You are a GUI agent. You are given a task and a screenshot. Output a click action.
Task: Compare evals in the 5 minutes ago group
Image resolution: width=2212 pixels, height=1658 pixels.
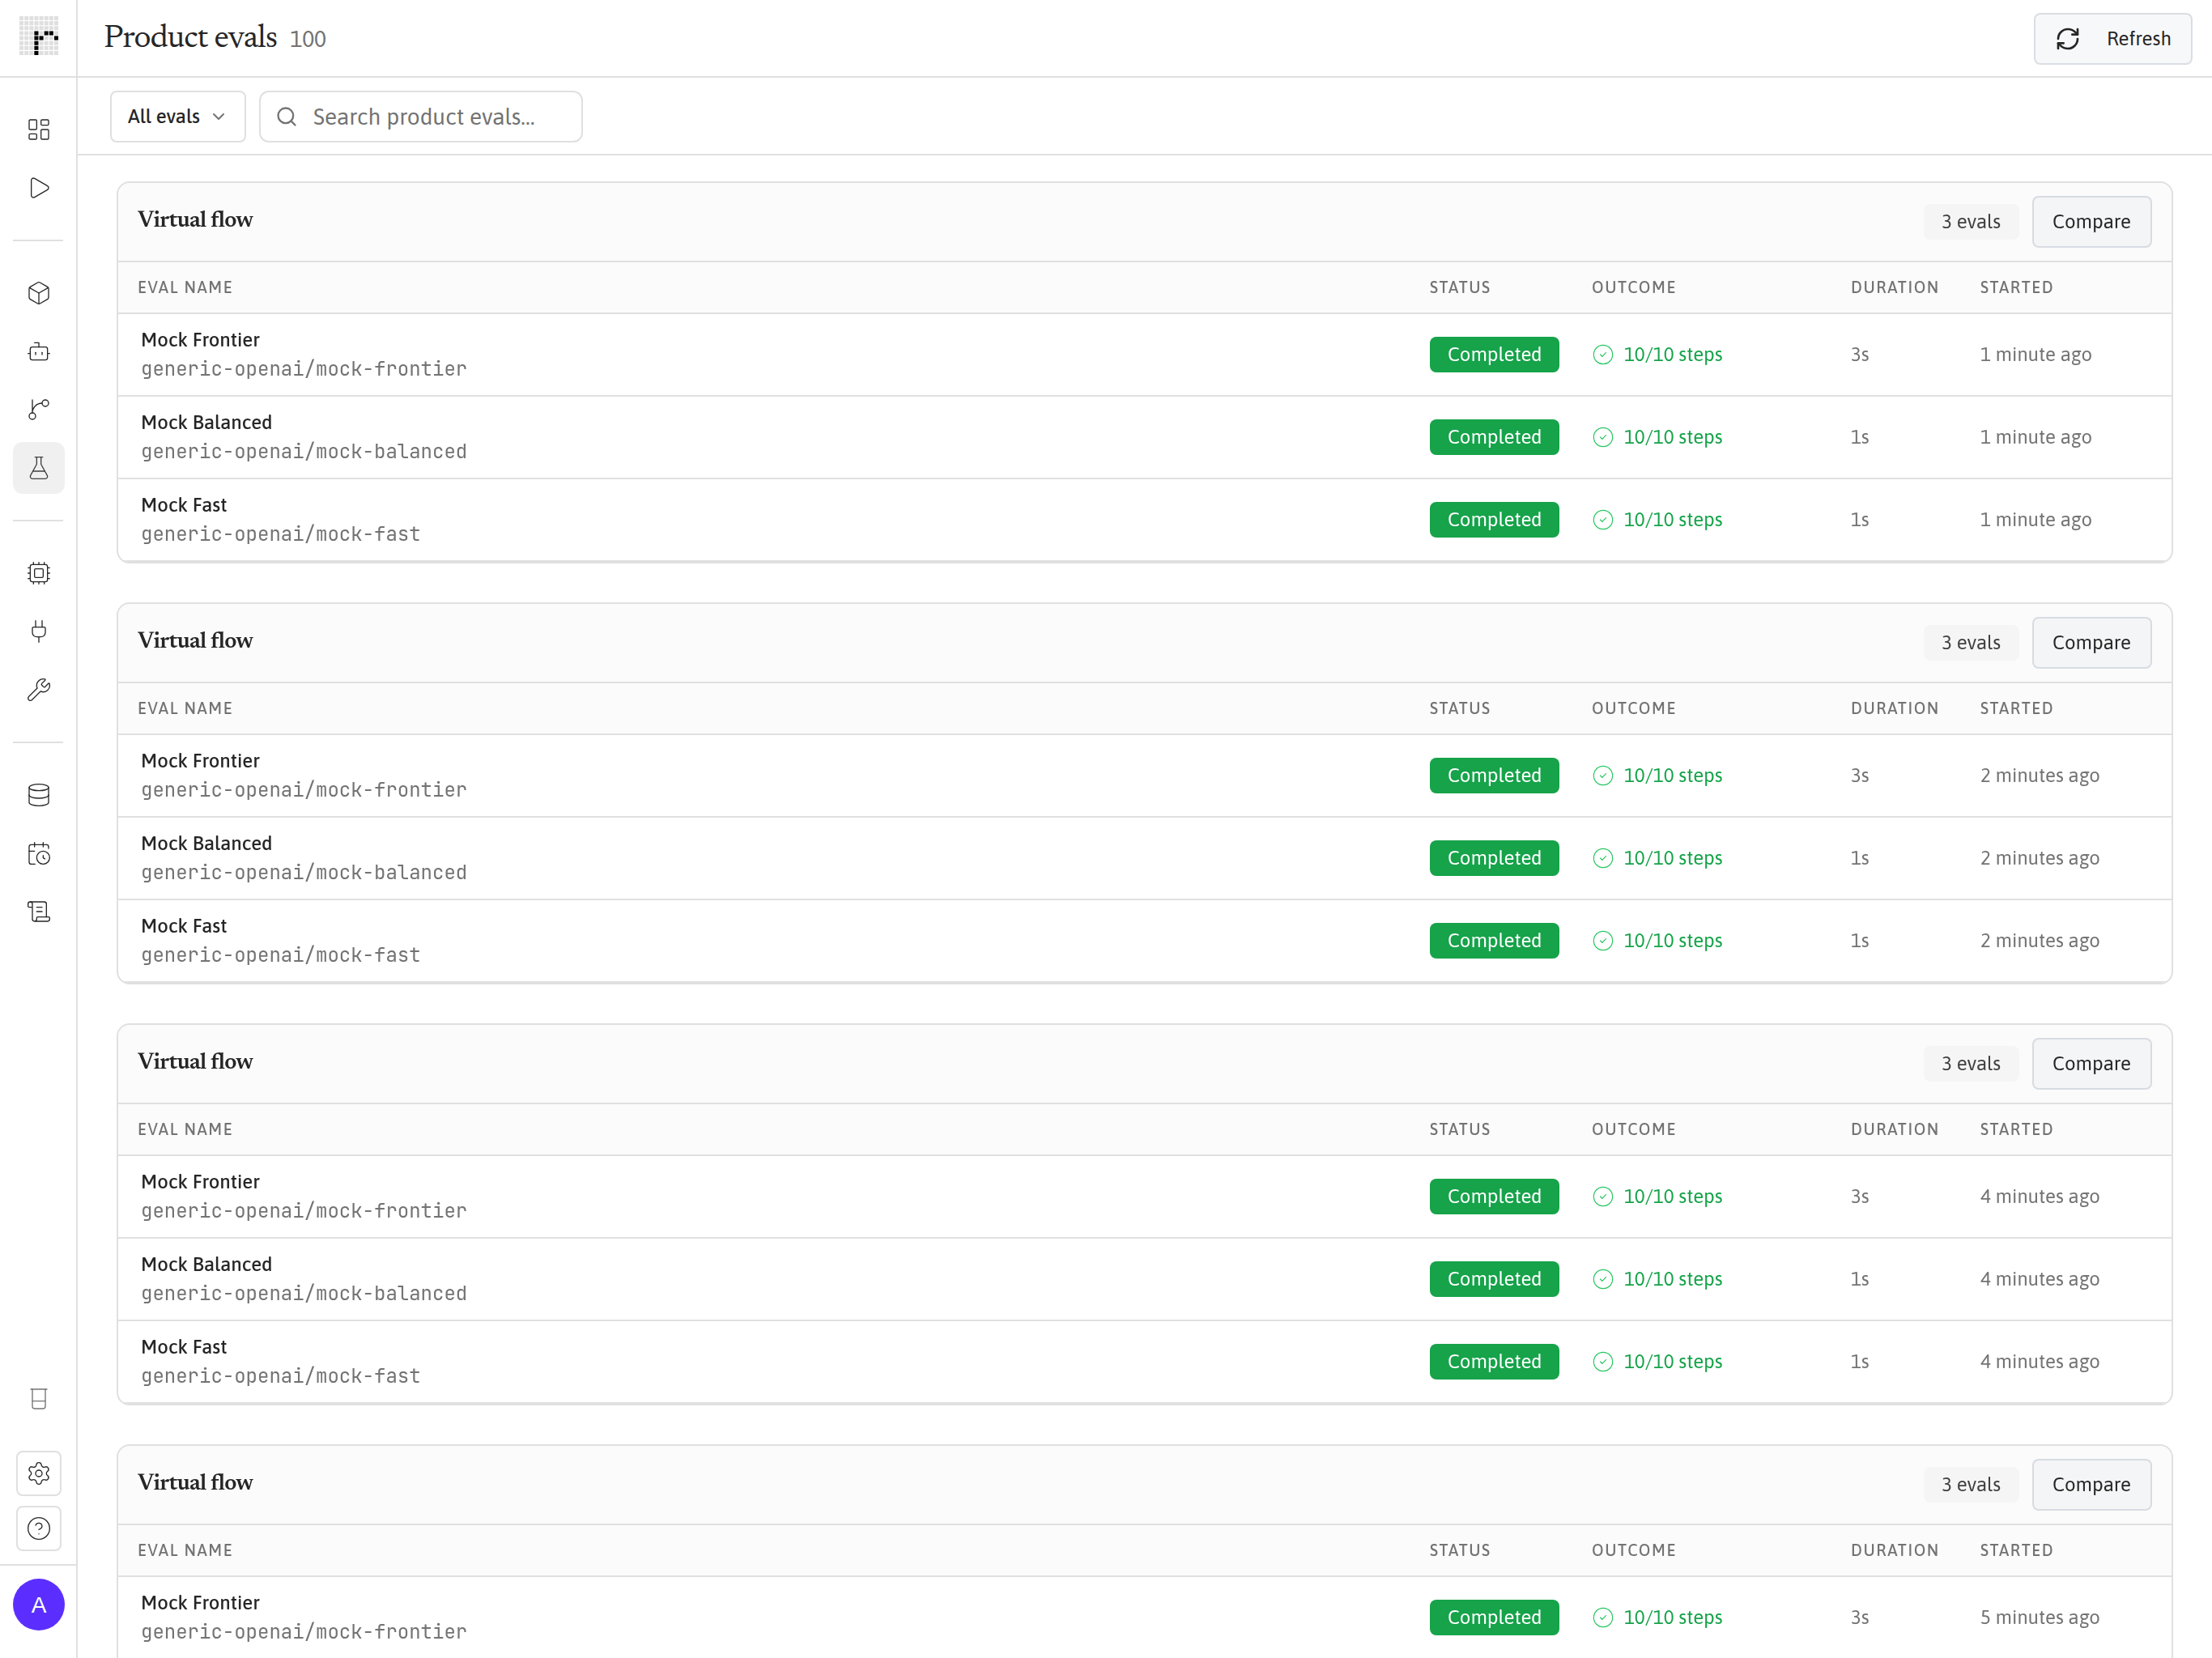pos(2091,1484)
